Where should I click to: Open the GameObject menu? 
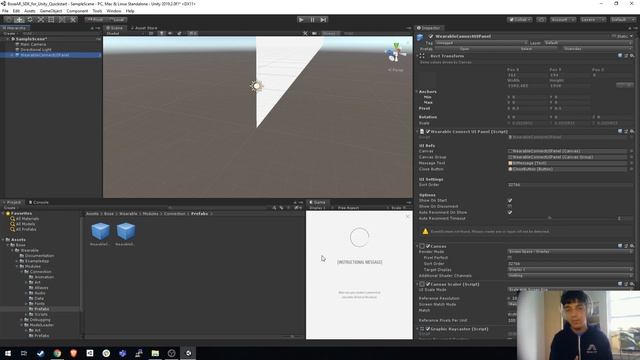point(51,11)
